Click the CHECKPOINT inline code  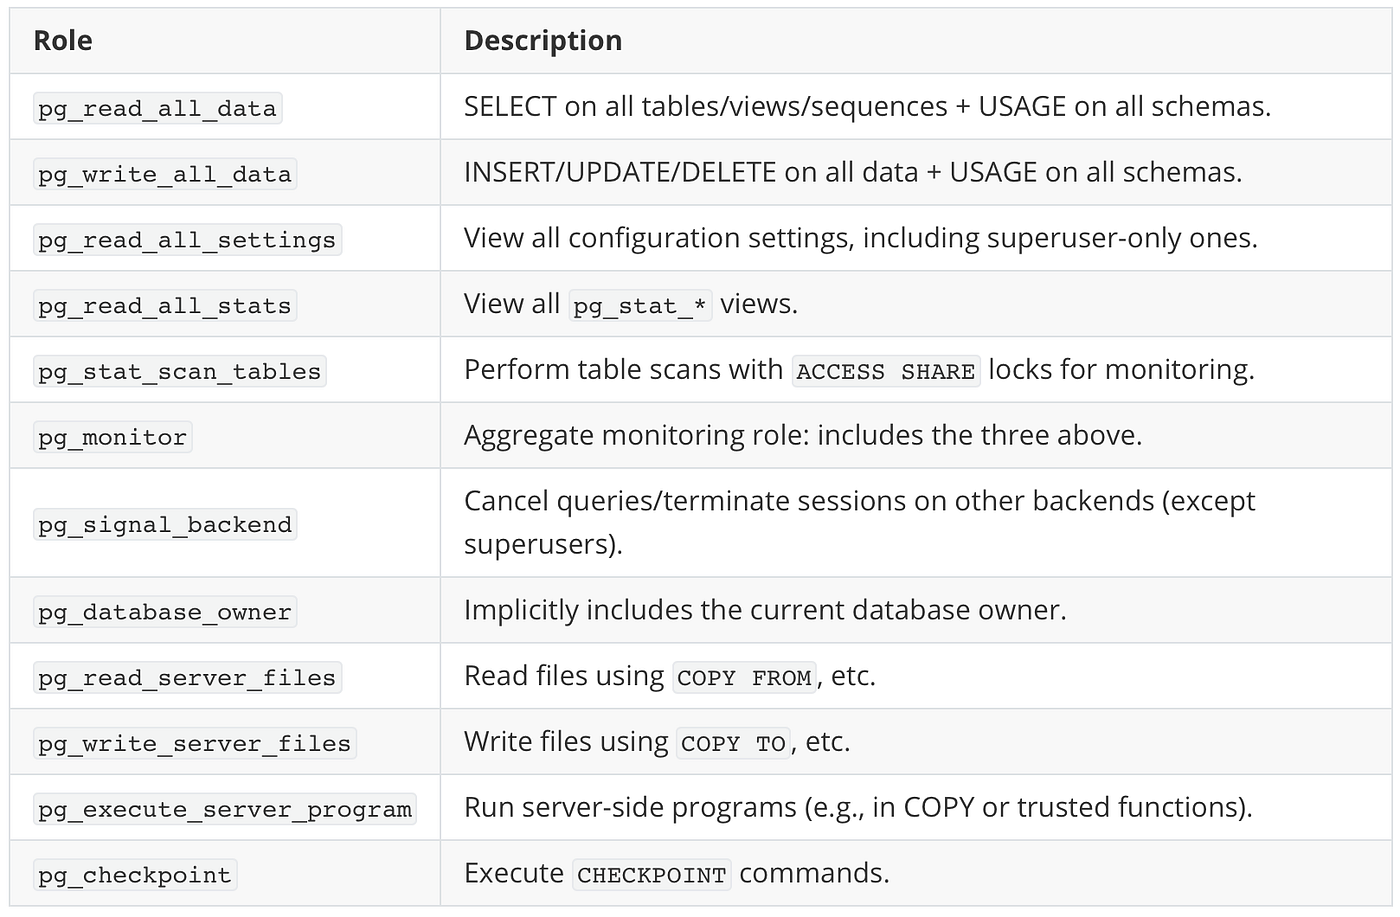(652, 876)
